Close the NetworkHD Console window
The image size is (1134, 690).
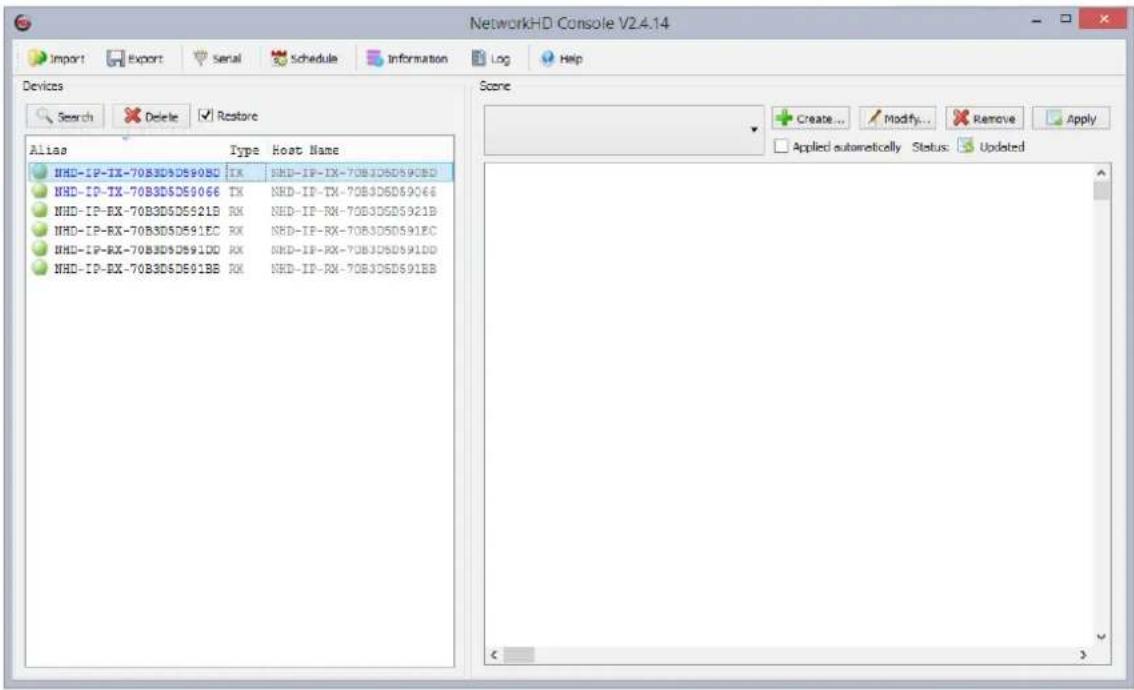pos(1102,20)
